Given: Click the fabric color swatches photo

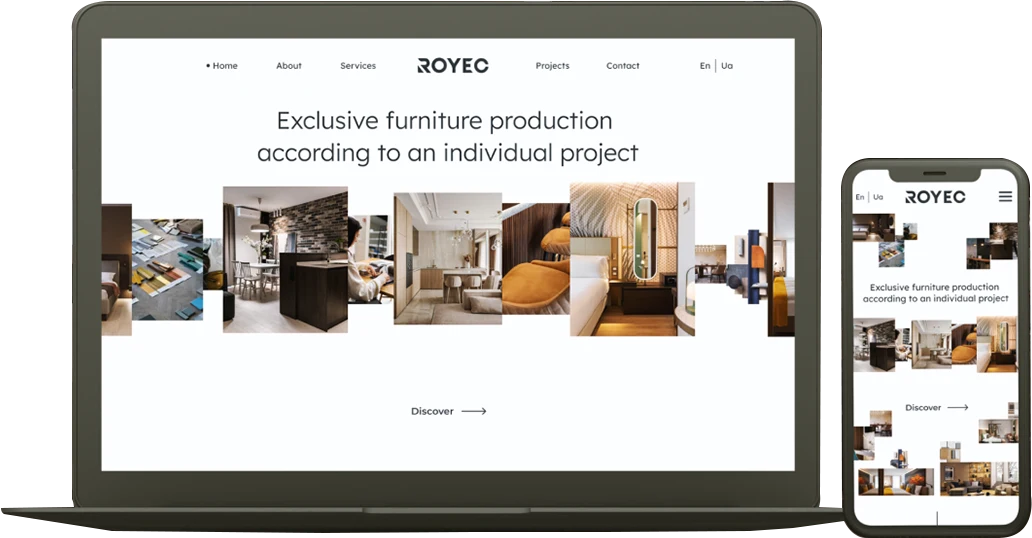Looking at the screenshot, I should pyautogui.click(x=167, y=270).
